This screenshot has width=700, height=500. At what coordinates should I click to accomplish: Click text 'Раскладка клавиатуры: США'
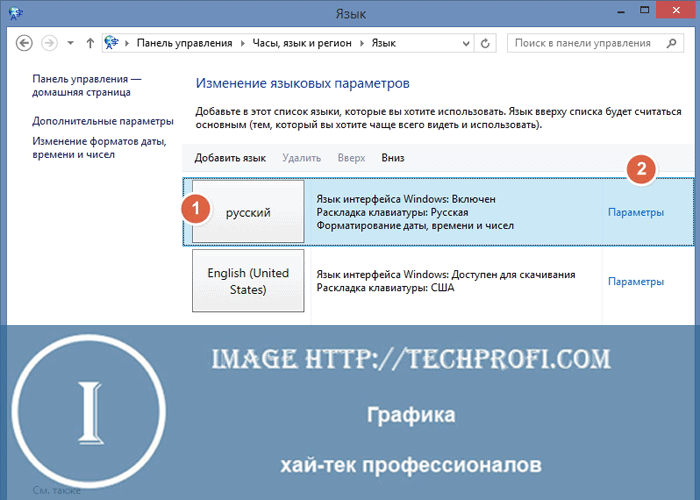[385, 288]
